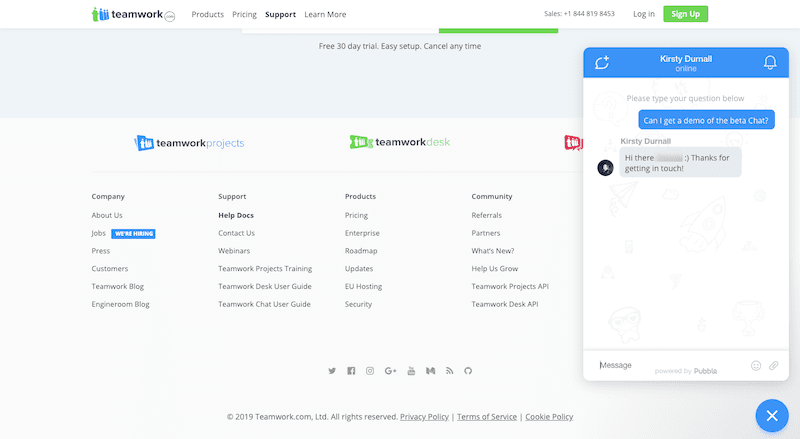
Task: Click the Google Plus icon
Action: pos(390,371)
